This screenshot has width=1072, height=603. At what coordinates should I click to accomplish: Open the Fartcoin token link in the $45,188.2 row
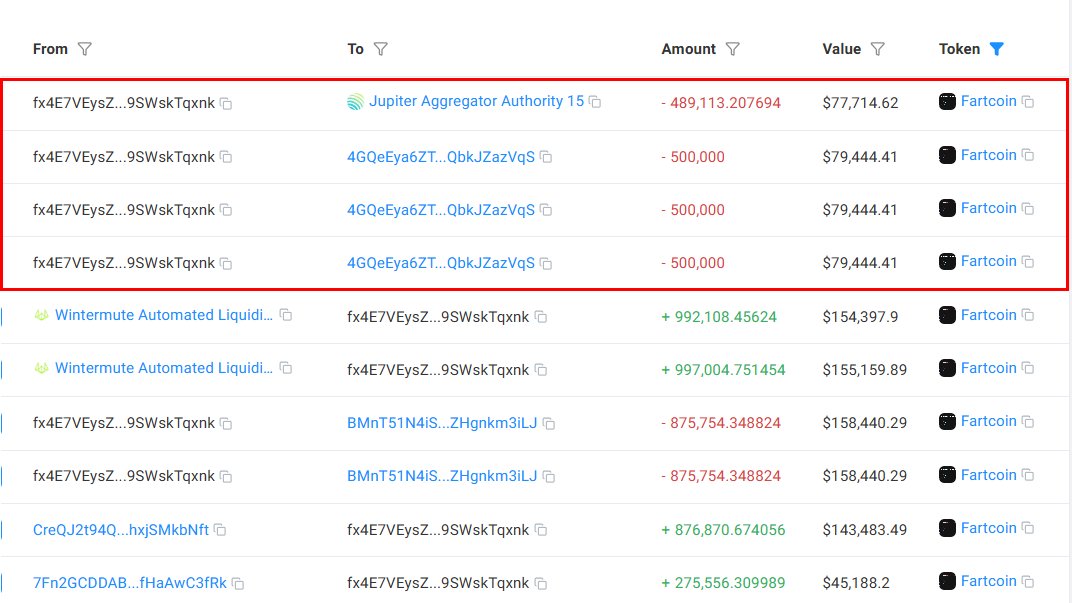click(989, 581)
